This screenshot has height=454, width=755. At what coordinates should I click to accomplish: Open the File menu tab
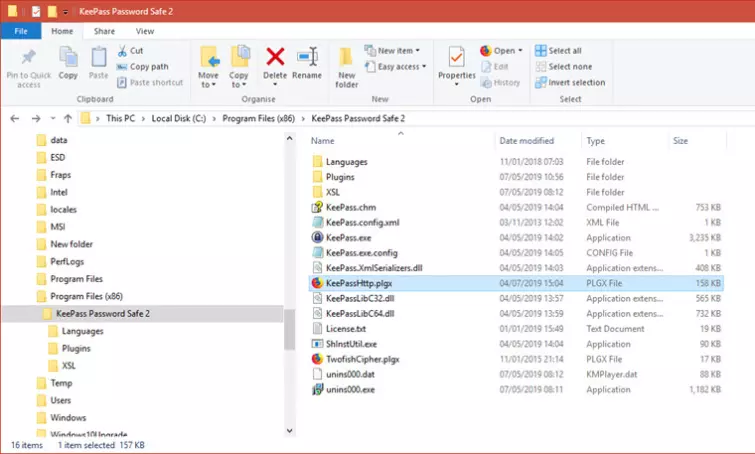click(20, 31)
